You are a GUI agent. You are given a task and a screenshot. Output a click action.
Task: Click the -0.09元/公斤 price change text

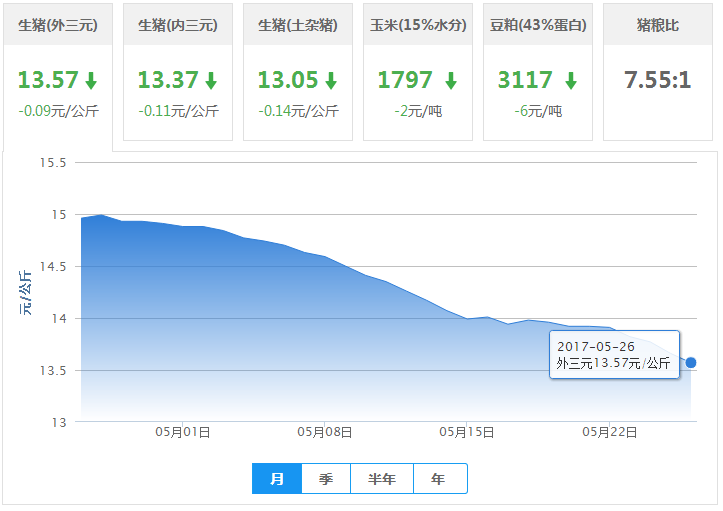(58, 110)
